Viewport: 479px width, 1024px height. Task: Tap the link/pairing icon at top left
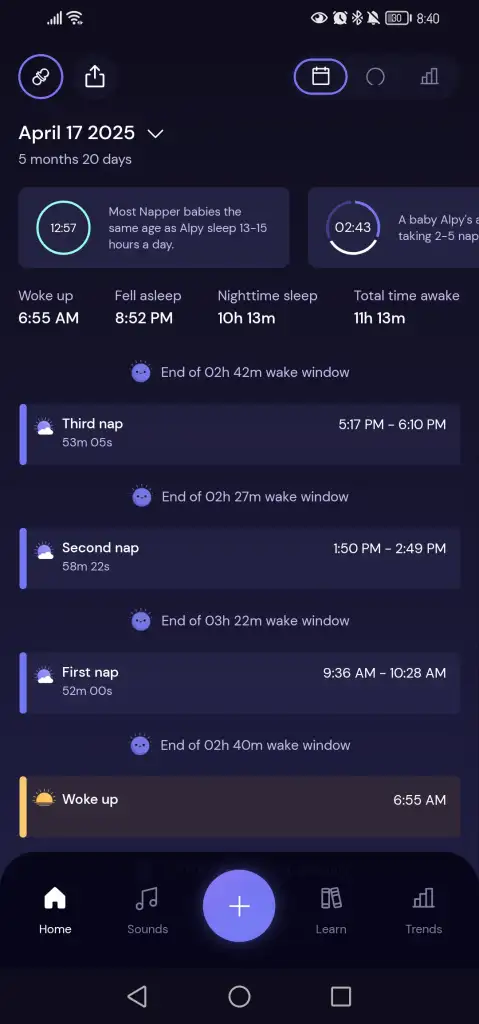41,77
